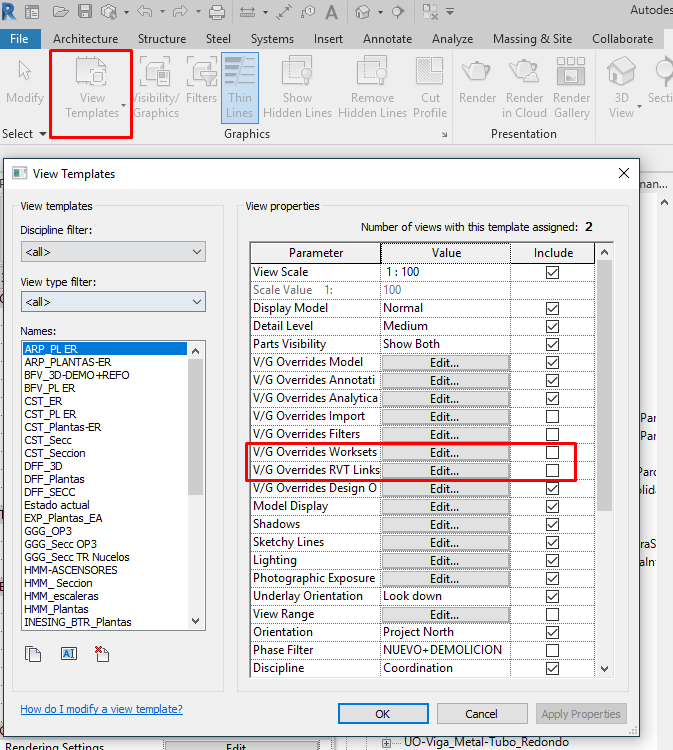673x750 pixels.
Task: Open Customize Quick Access Toolbar dropdown
Action: tap(450, 11)
